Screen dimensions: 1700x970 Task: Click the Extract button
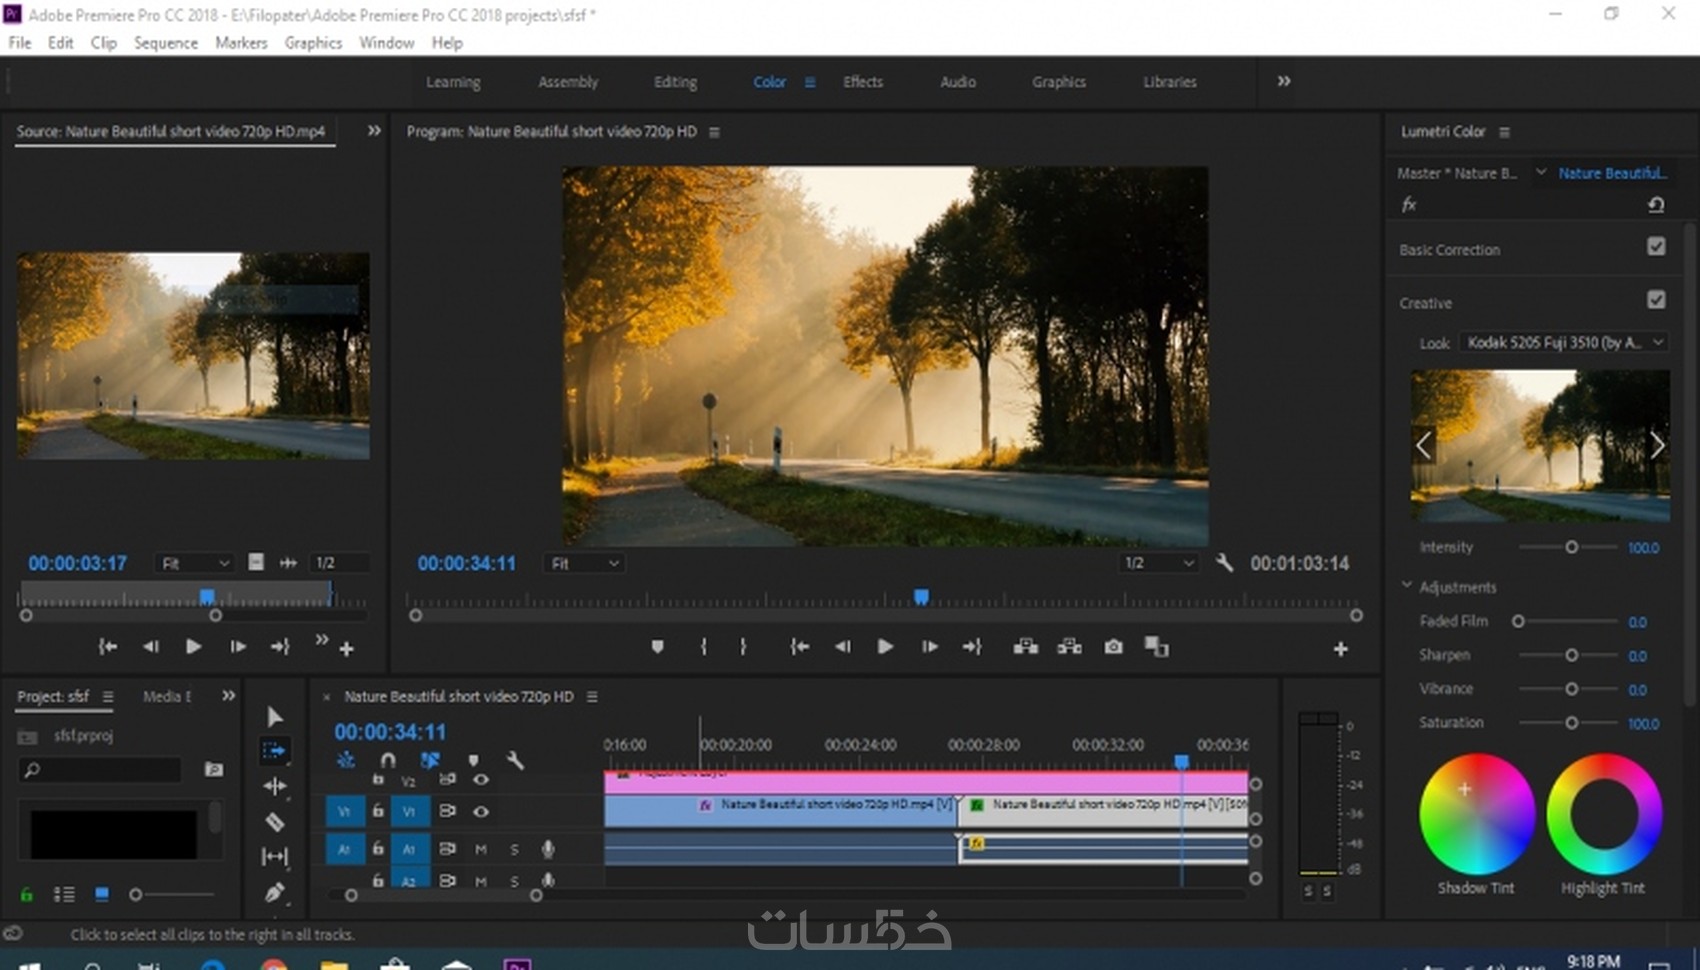(1070, 647)
